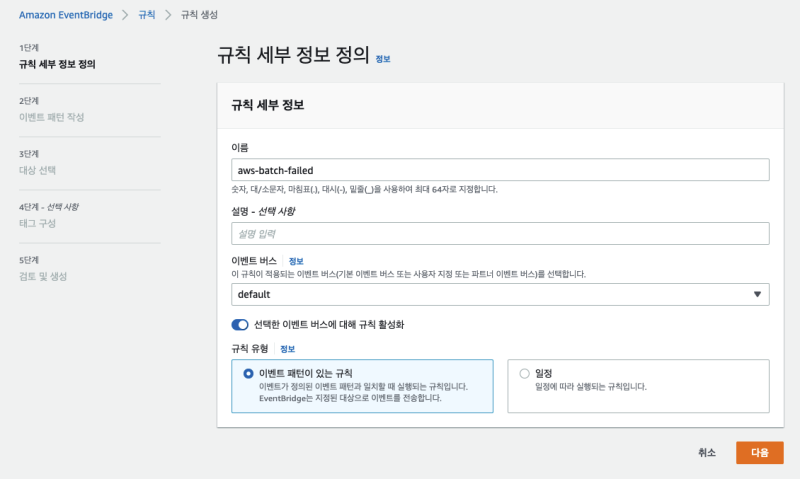
Task: Open the 규칙 breadcrumb link
Action: [x=146, y=15]
